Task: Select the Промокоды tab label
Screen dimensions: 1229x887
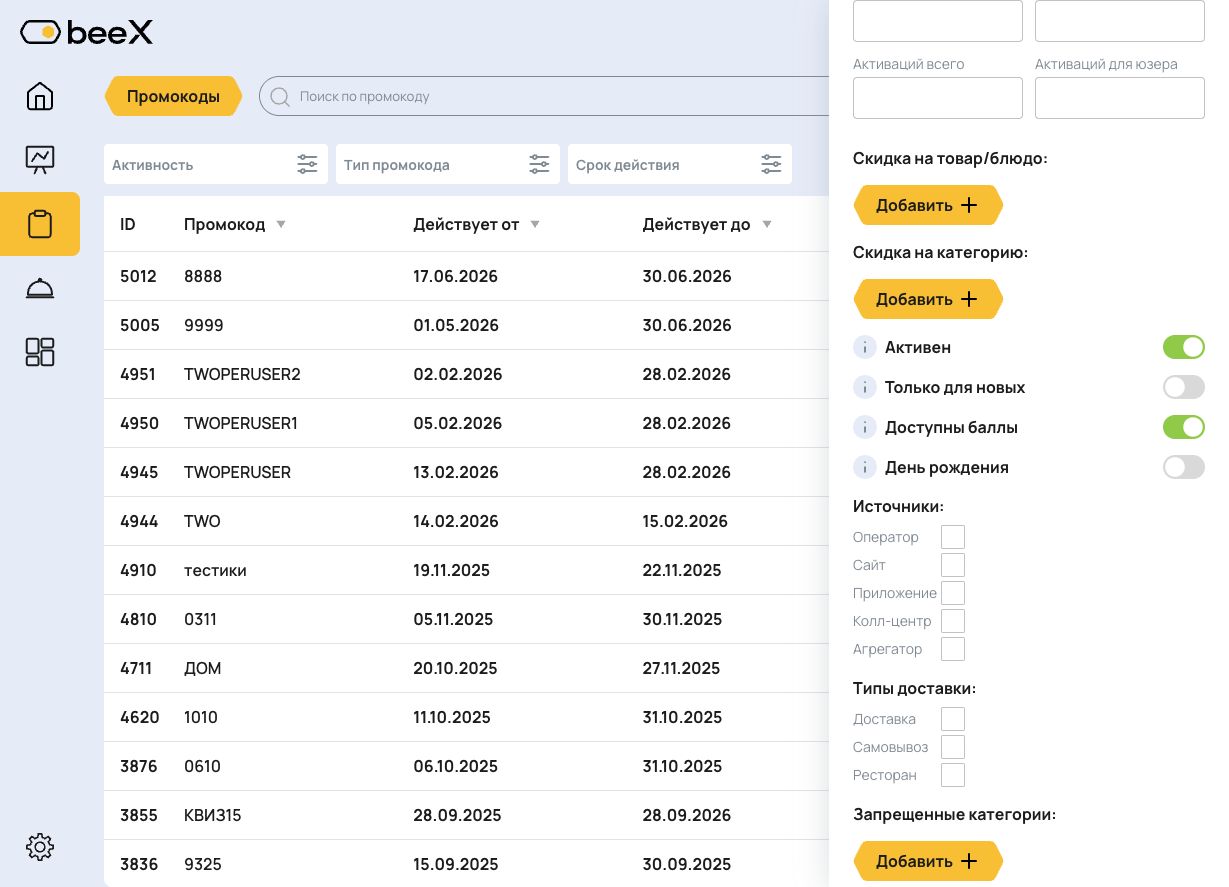Action: (x=173, y=96)
